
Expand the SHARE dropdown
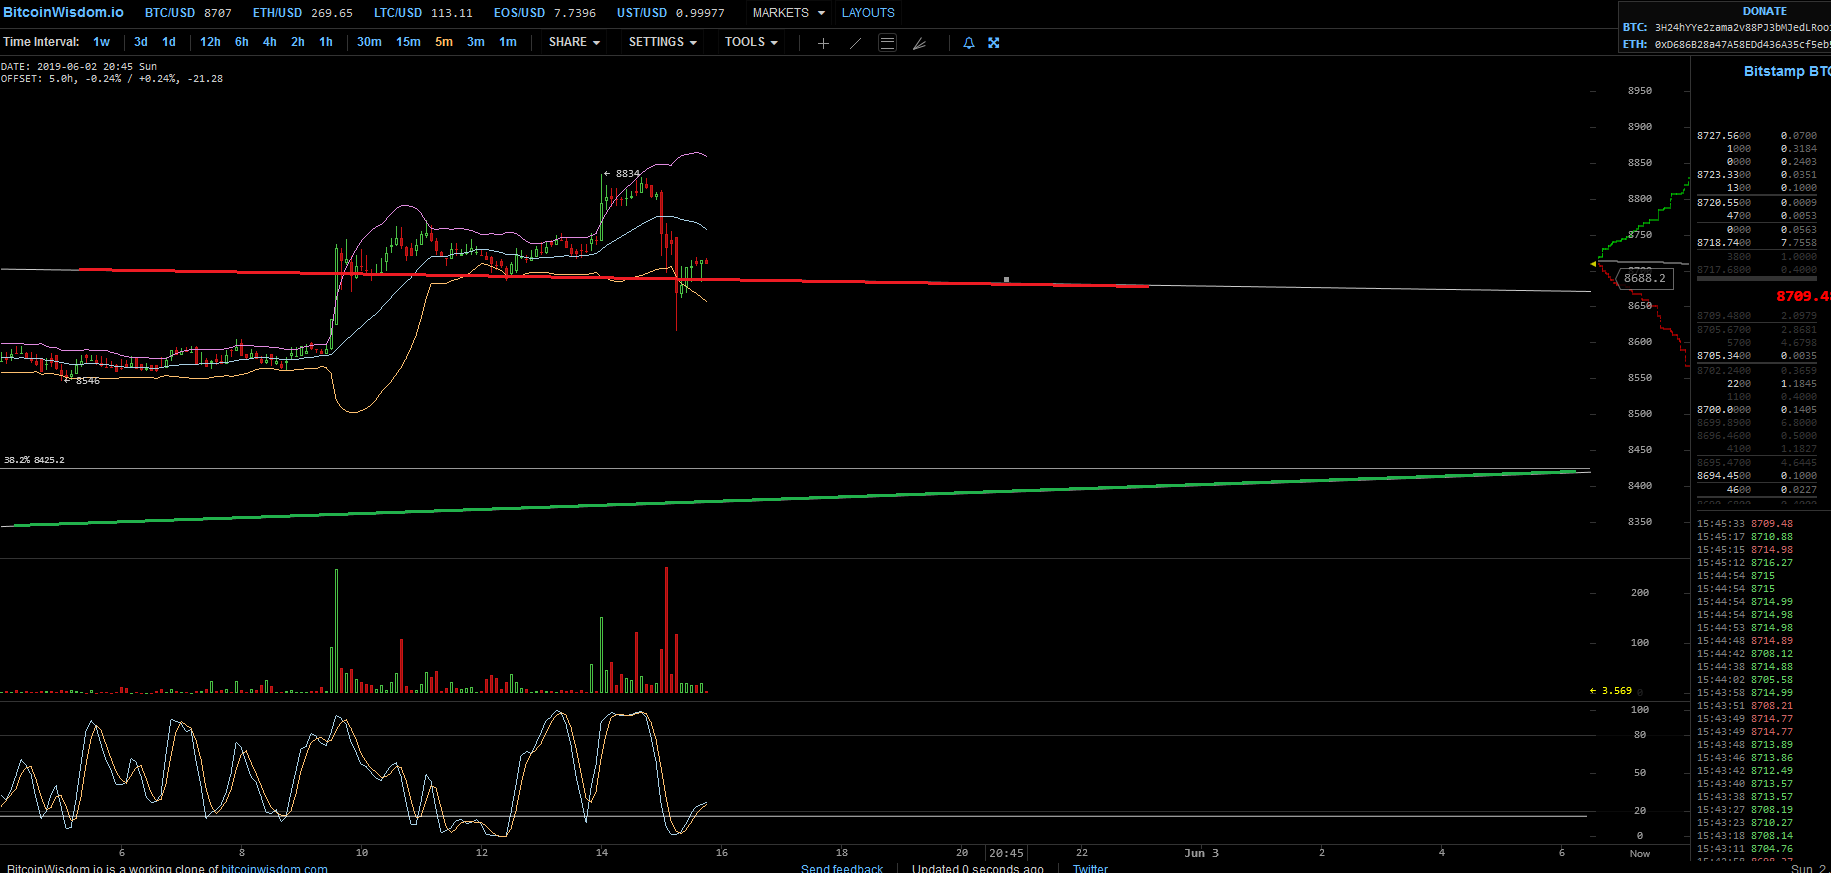click(574, 42)
